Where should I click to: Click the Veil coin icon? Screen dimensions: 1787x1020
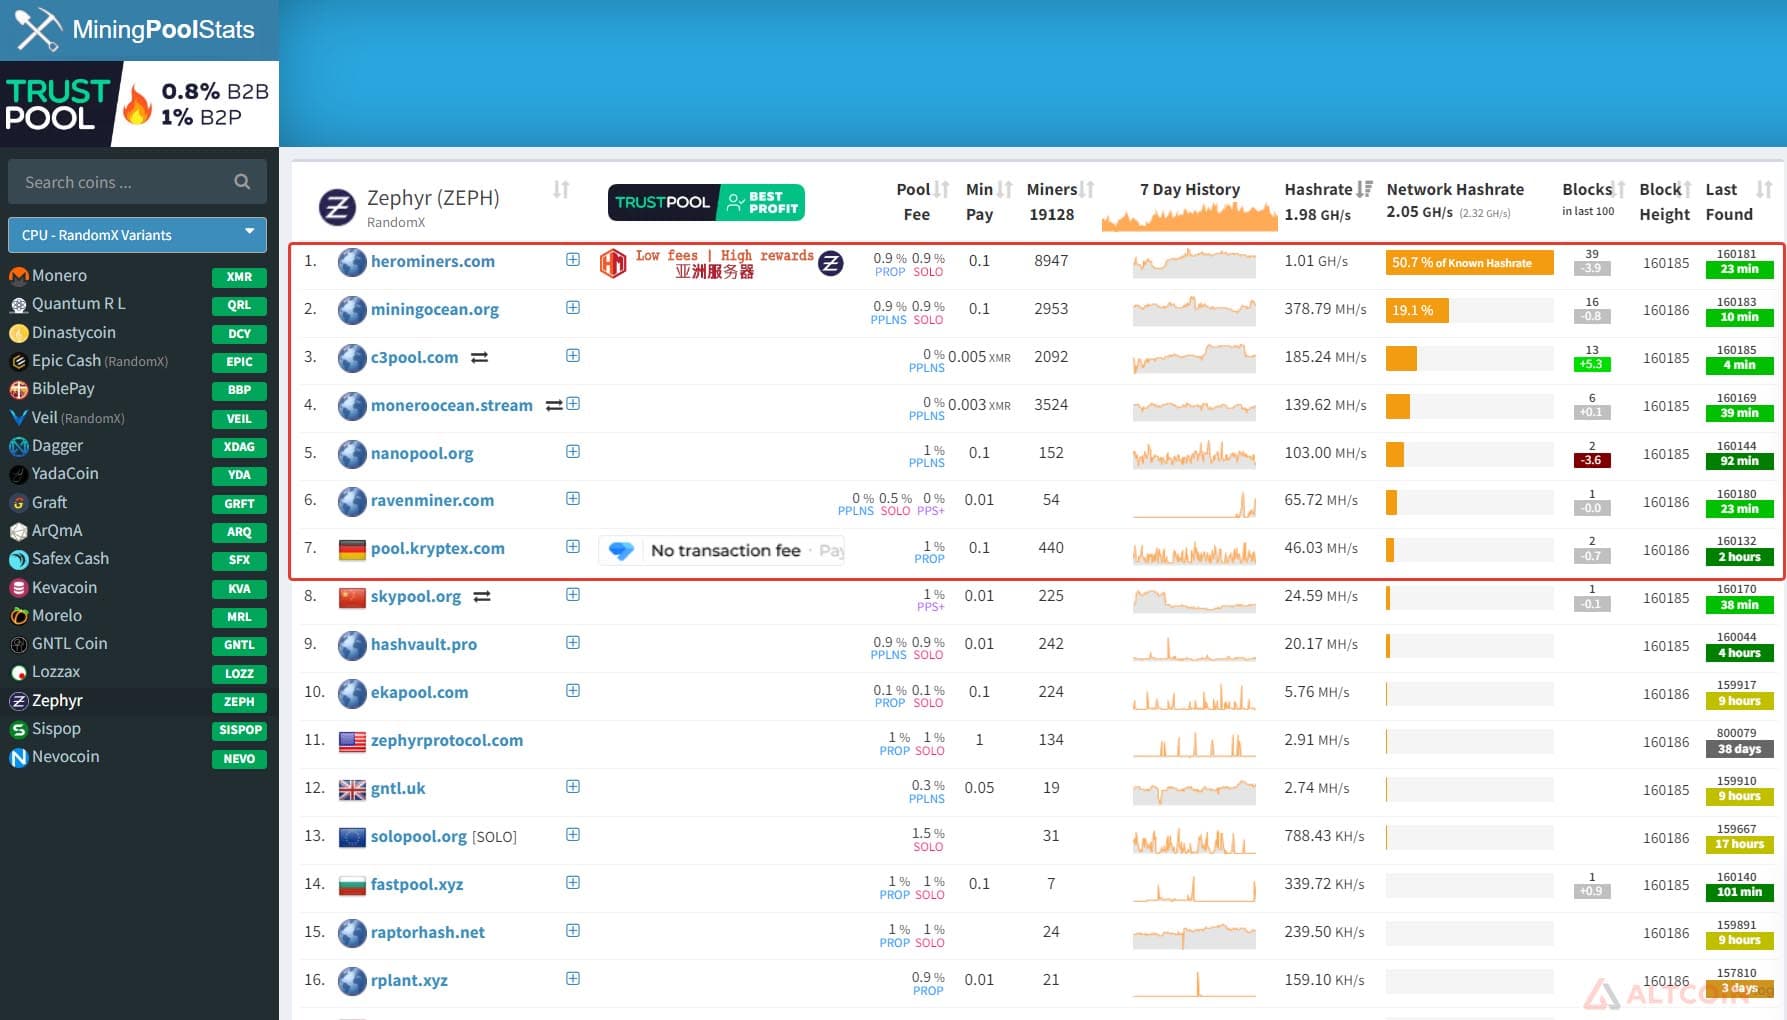(18, 417)
